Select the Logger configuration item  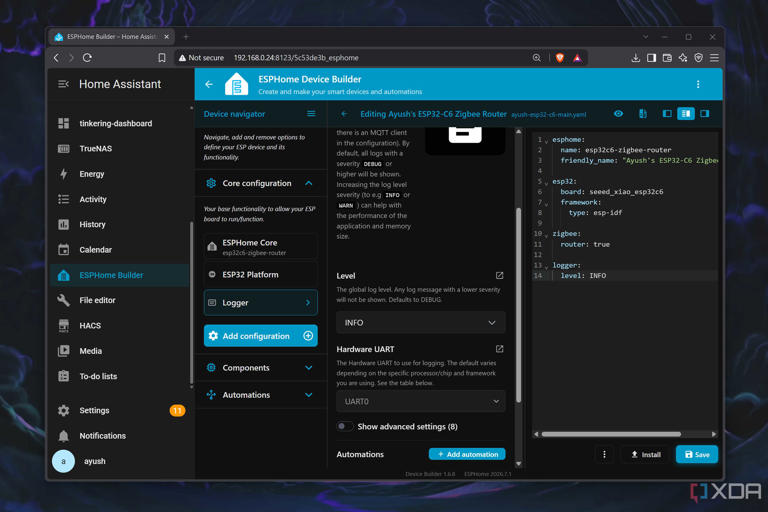pos(261,303)
